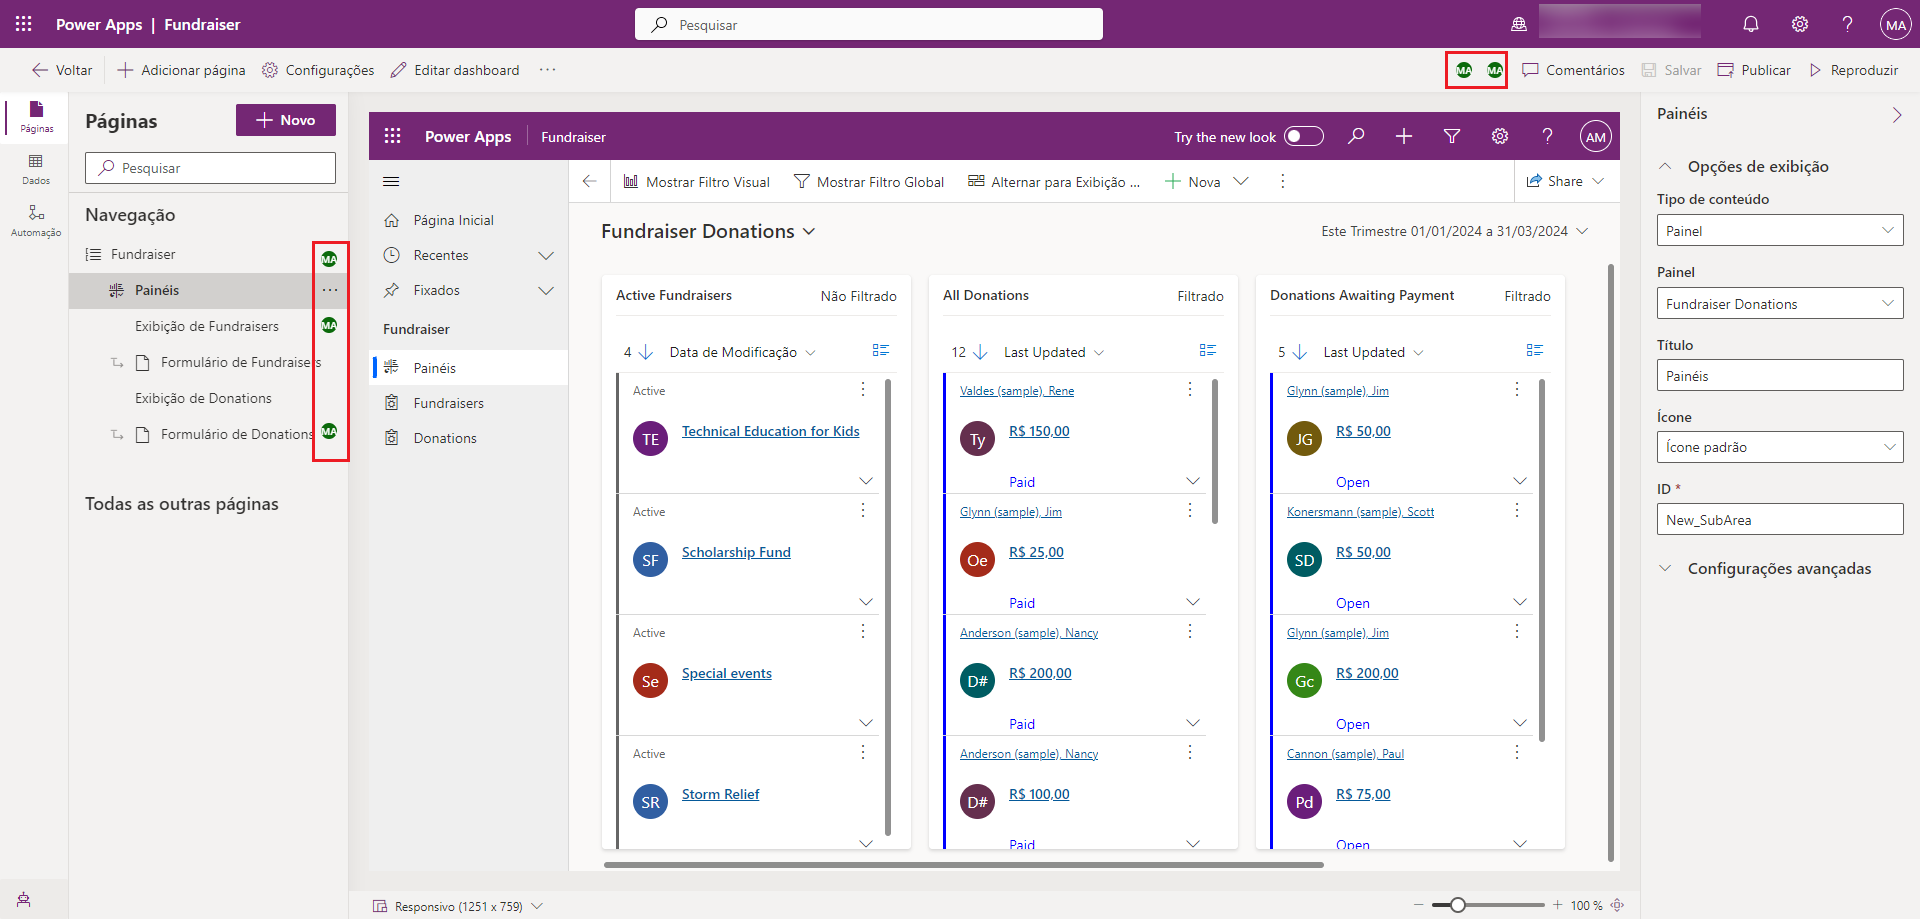Open the environment icon in header
Image resolution: width=1920 pixels, height=919 pixels.
coord(1519,24)
